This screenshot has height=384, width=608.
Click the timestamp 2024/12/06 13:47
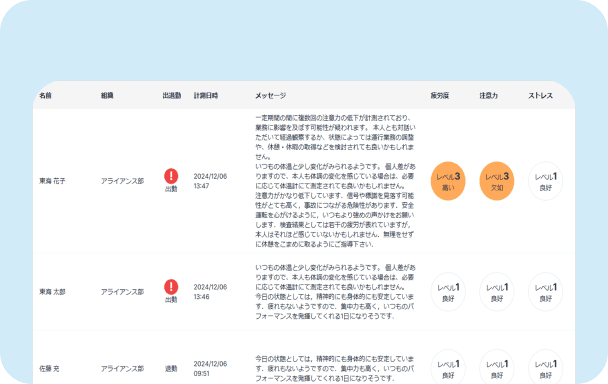pos(210,181)
